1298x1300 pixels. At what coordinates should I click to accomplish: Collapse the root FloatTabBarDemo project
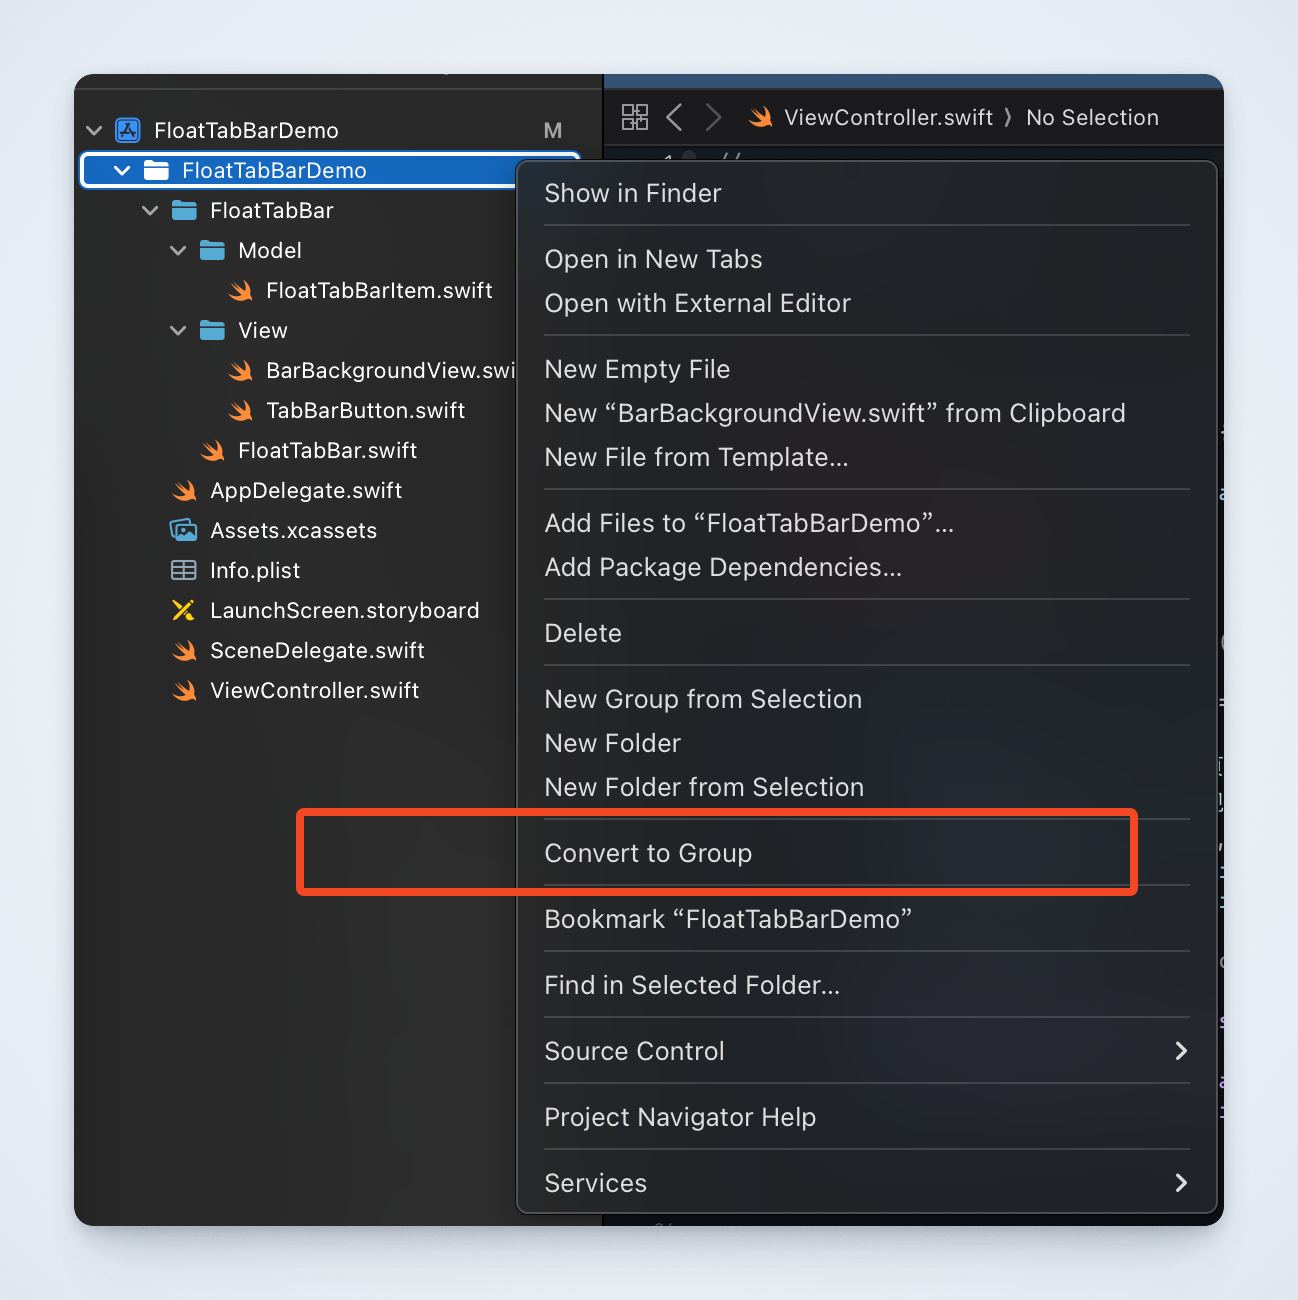(94, 130)
